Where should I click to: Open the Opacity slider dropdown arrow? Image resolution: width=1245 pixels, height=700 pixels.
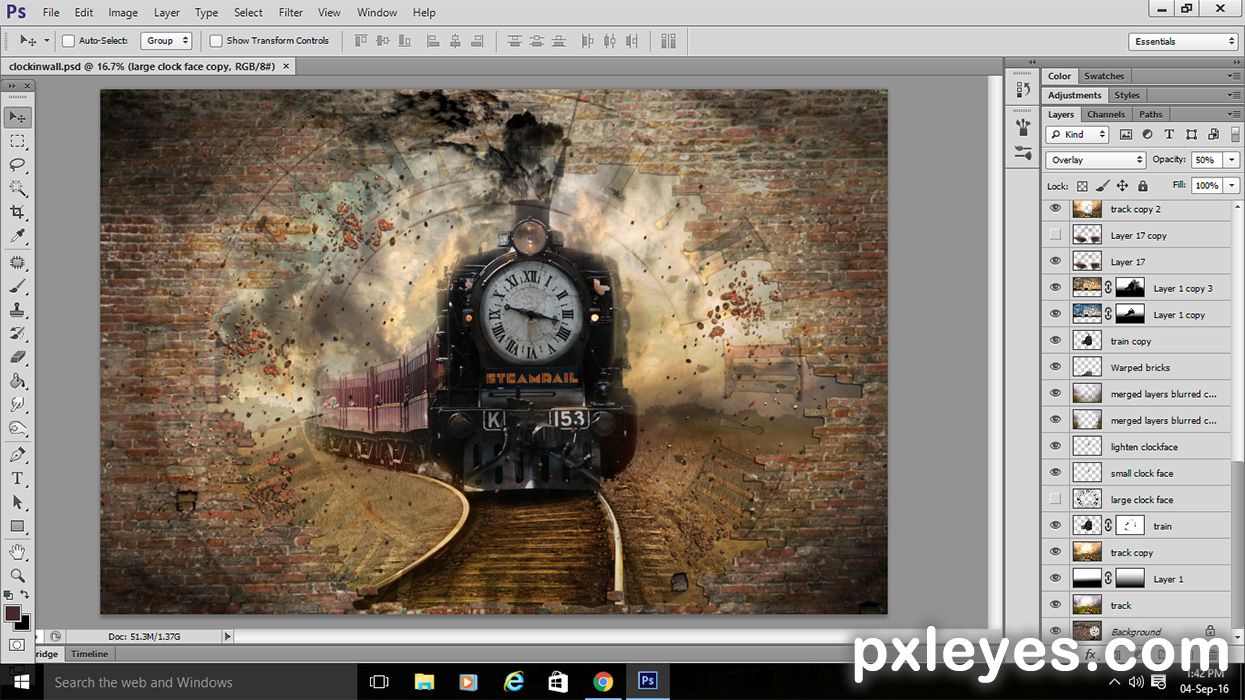pos(1231,160)
